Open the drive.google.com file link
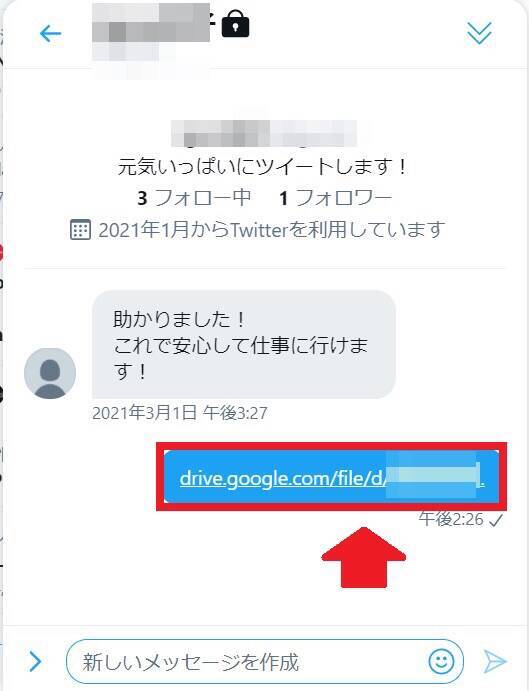Image resolution: width=529 pixels, height=691 pixels. [x=332, y=478]
